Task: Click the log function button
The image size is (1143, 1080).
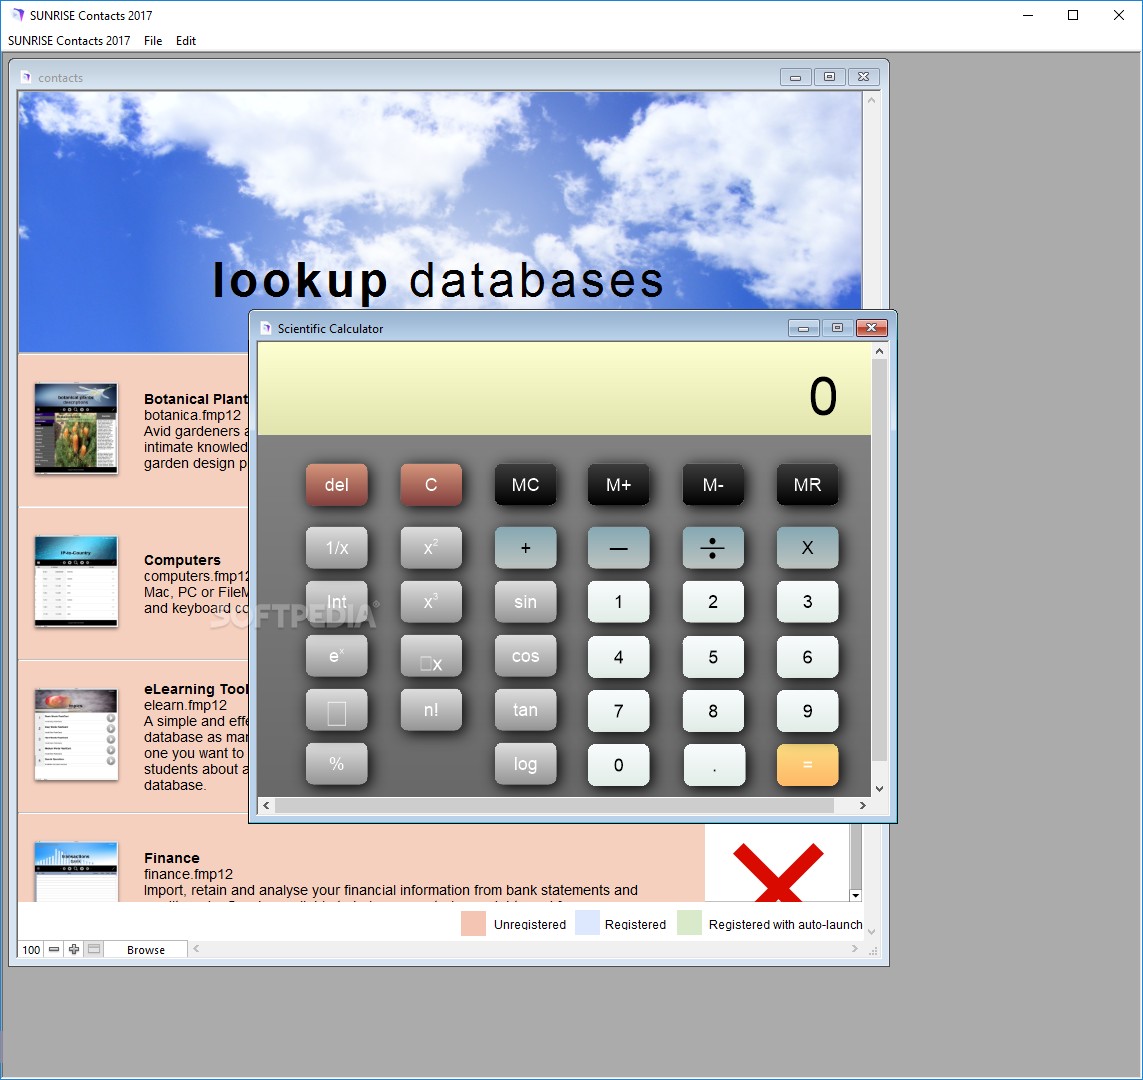Action: [x=525, y=764]
